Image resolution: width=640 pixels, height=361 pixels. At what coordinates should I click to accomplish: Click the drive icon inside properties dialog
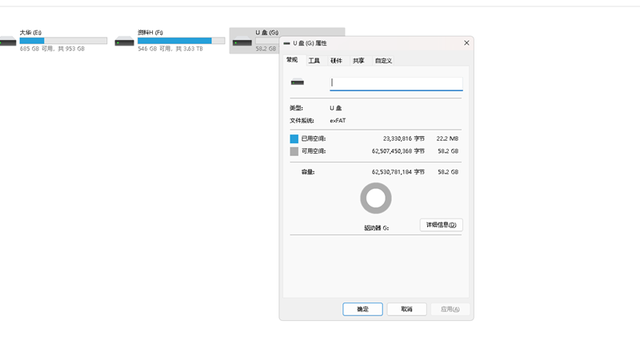pyautogui.click(x=297, y=82)
